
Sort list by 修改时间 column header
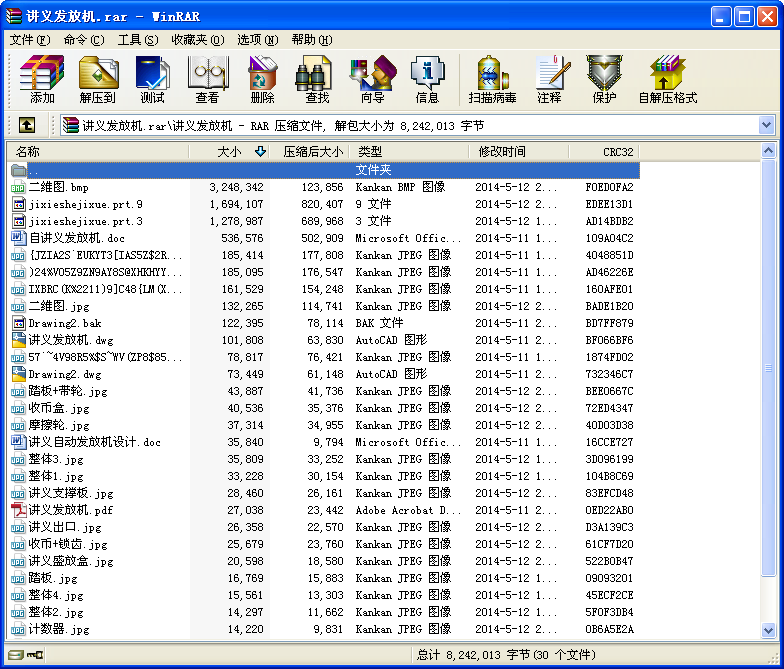[x=502, y=152]
